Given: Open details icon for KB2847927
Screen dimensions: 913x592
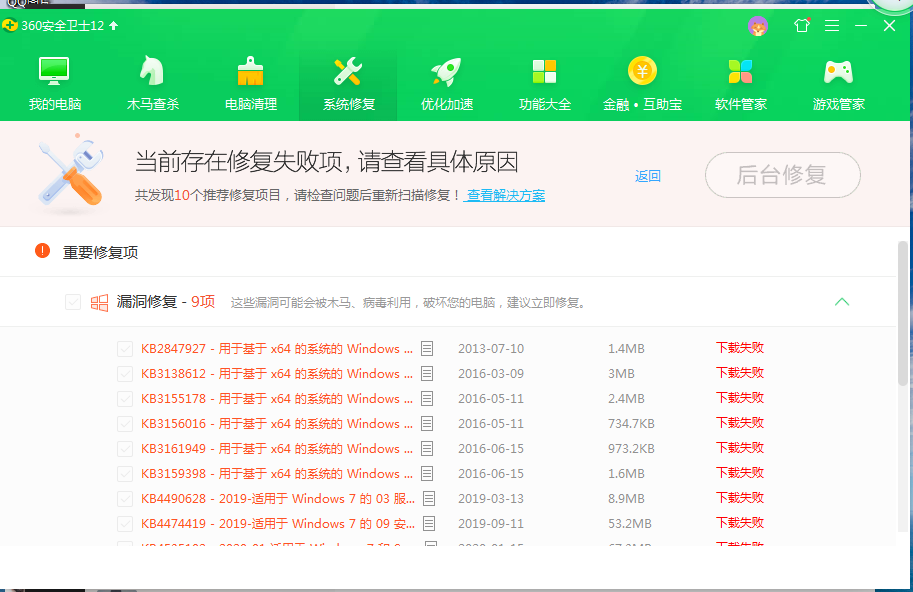Looking at the screenshot, I should point(427,349).
